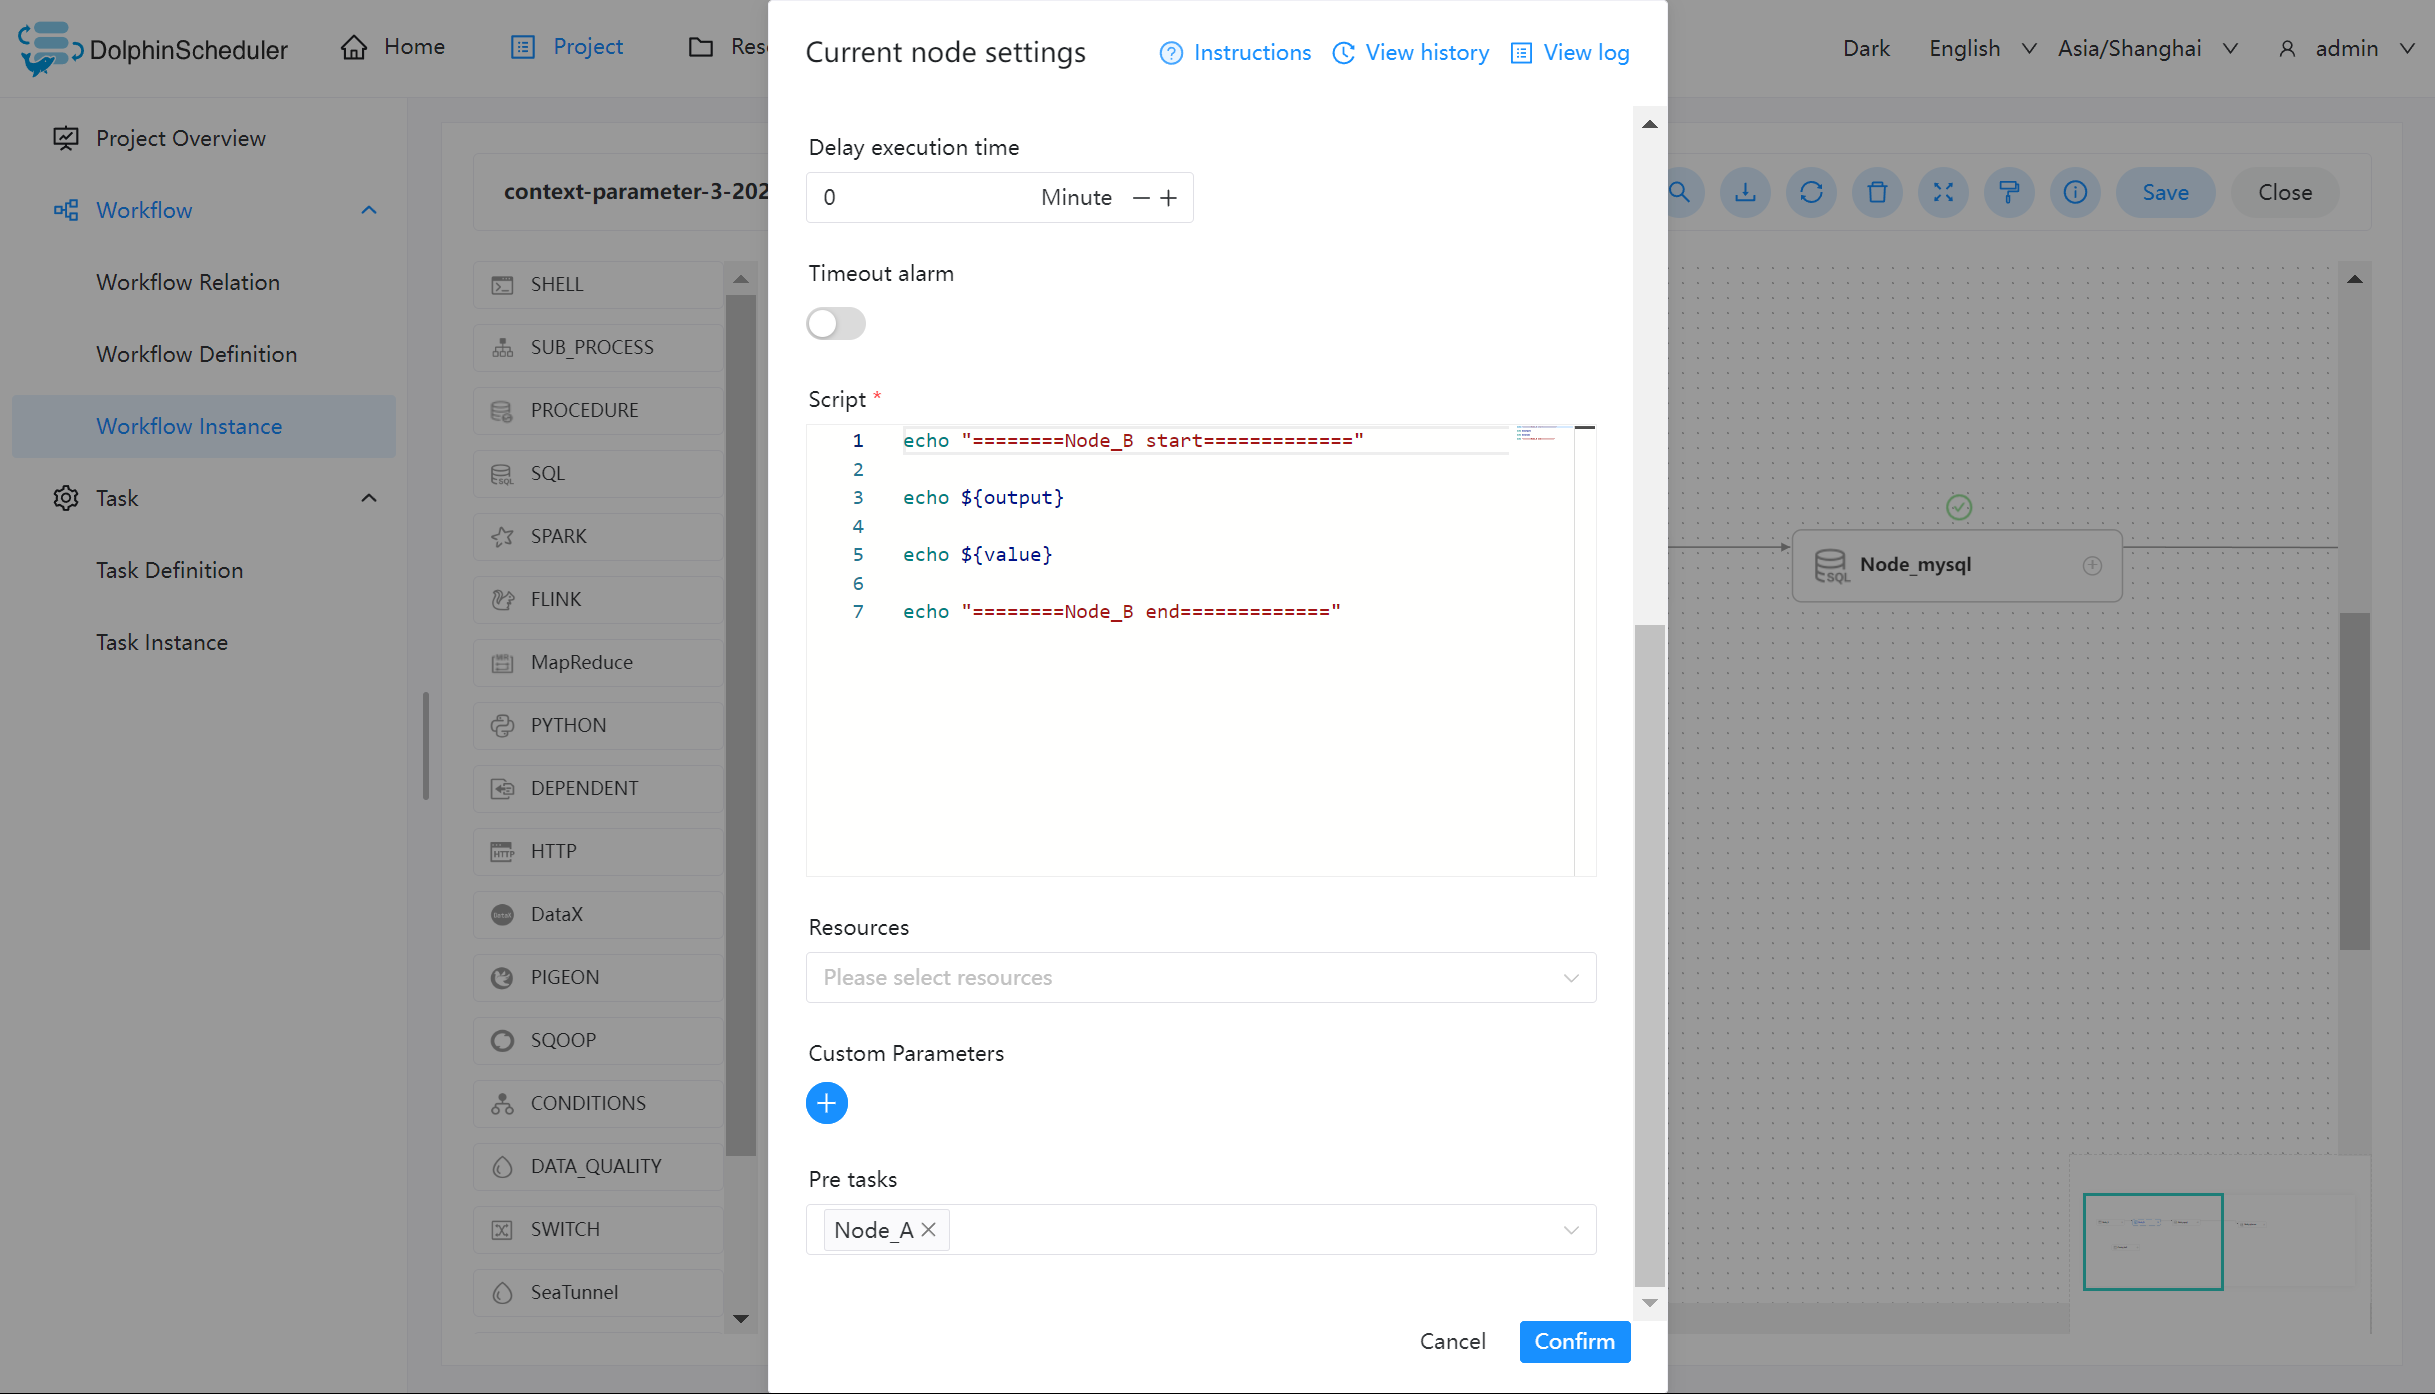Click the Confirm button
2435x1394 pixels.
[1570, 1341]
